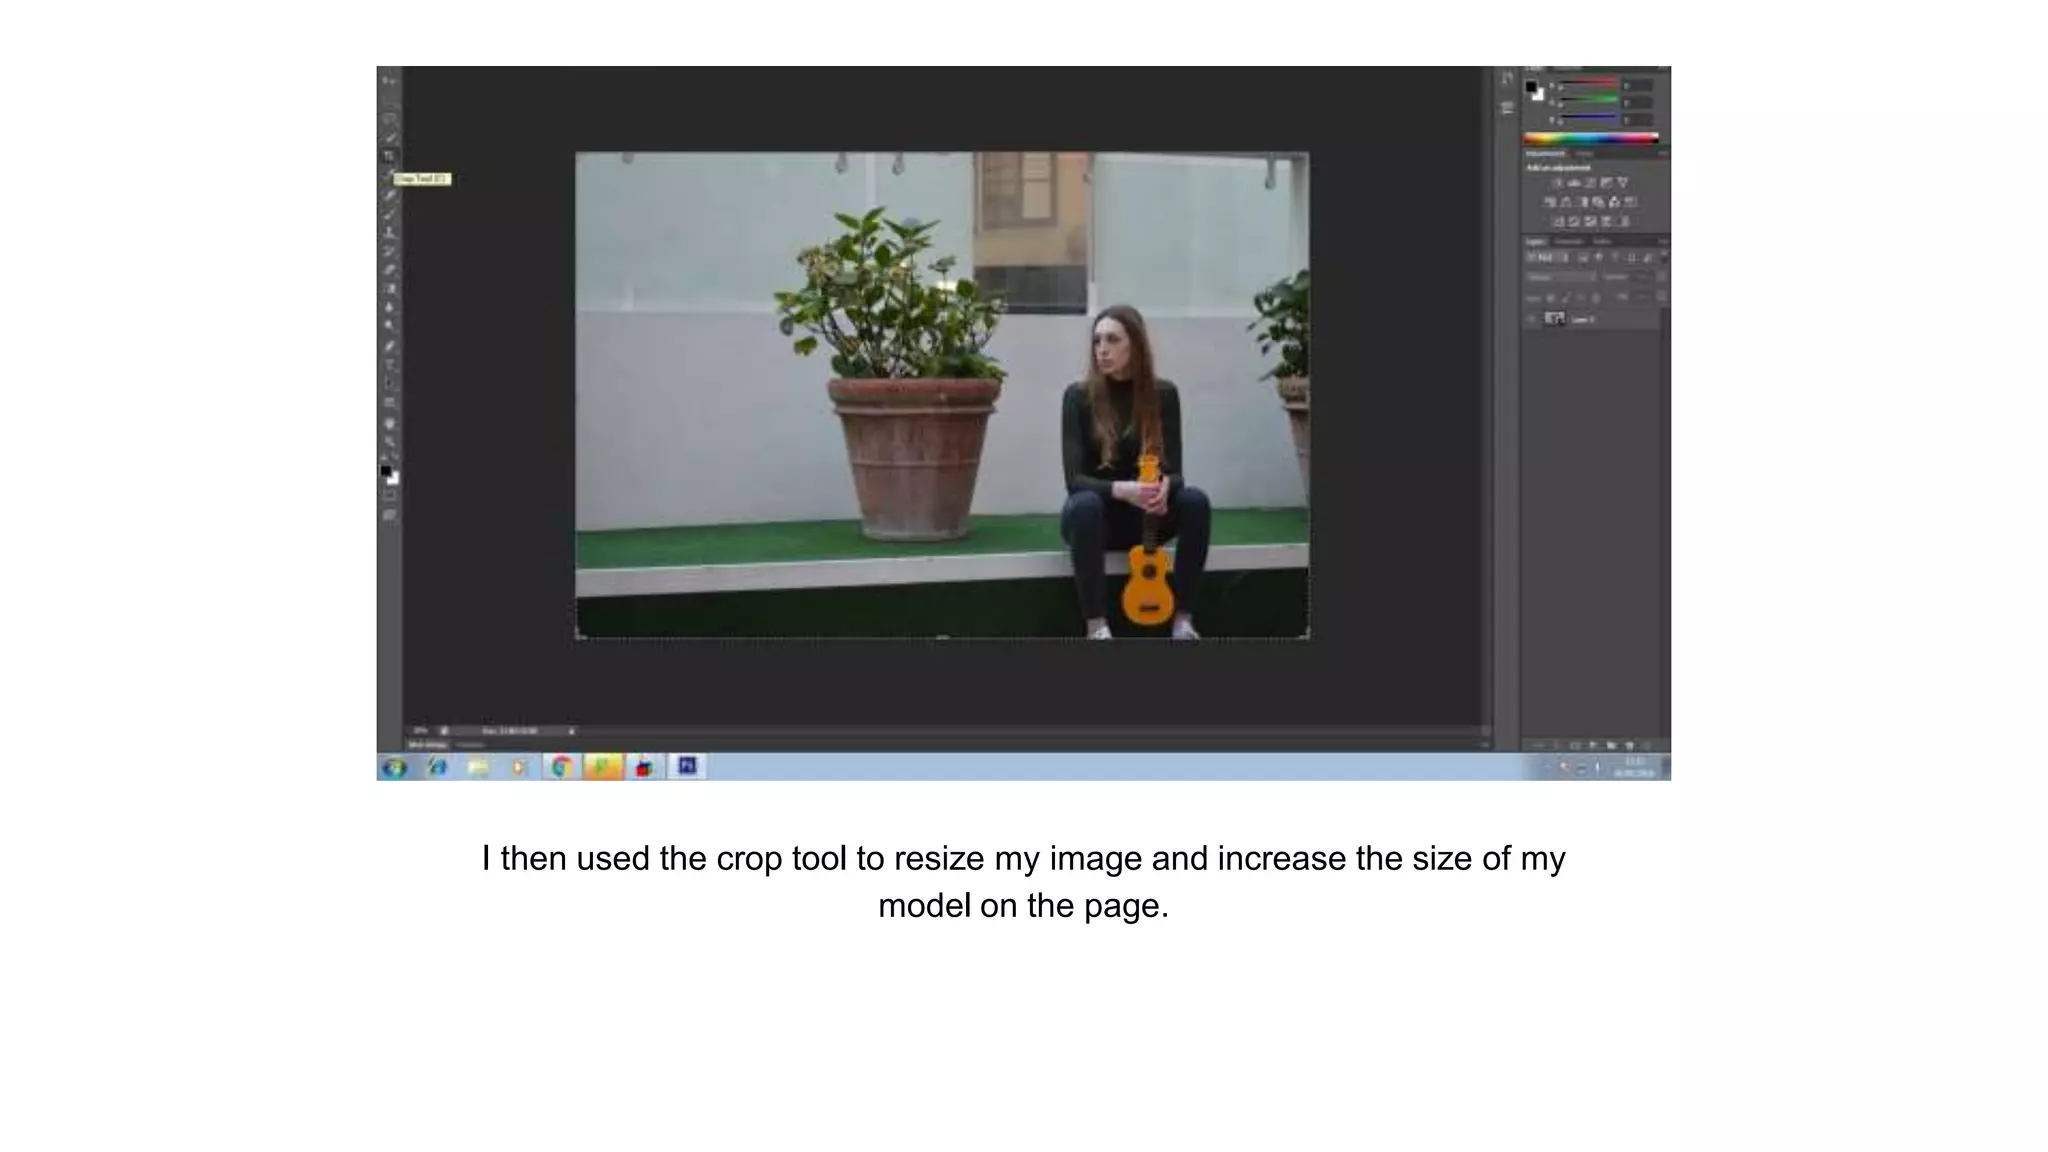Switch to the Styles tab
The image size is (2048, 1152).
(1584, 153)
